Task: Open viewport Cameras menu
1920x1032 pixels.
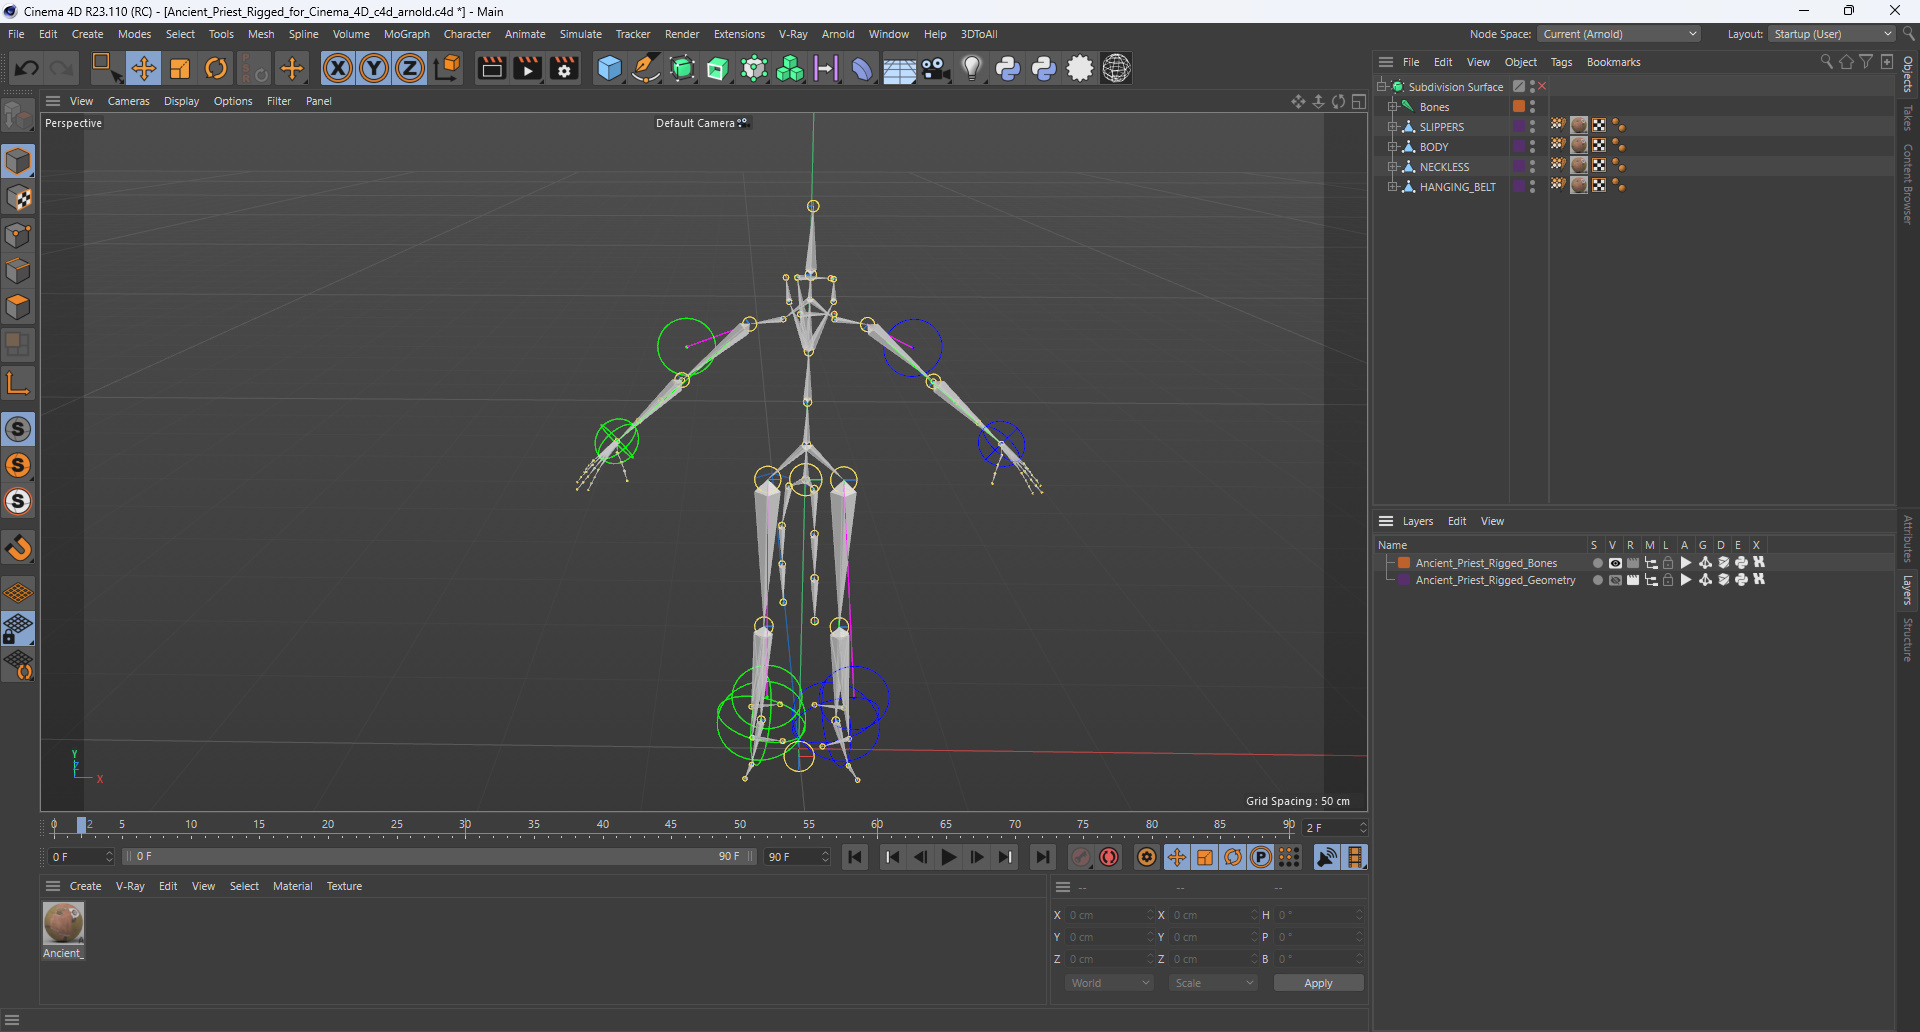Action: [128, 101]
